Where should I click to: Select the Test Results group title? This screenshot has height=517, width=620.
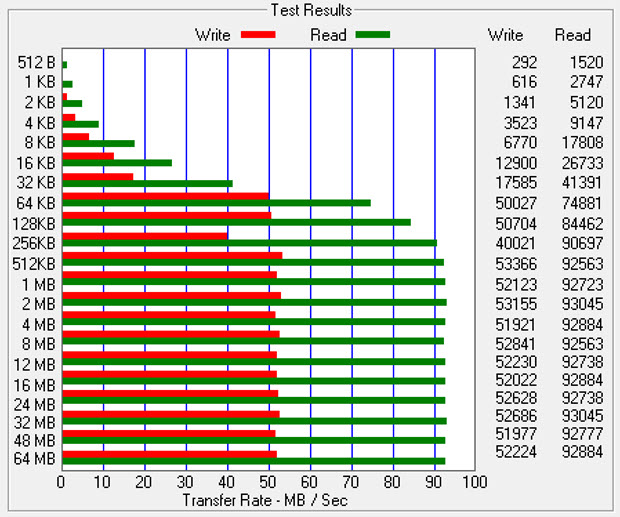point(311,10)
